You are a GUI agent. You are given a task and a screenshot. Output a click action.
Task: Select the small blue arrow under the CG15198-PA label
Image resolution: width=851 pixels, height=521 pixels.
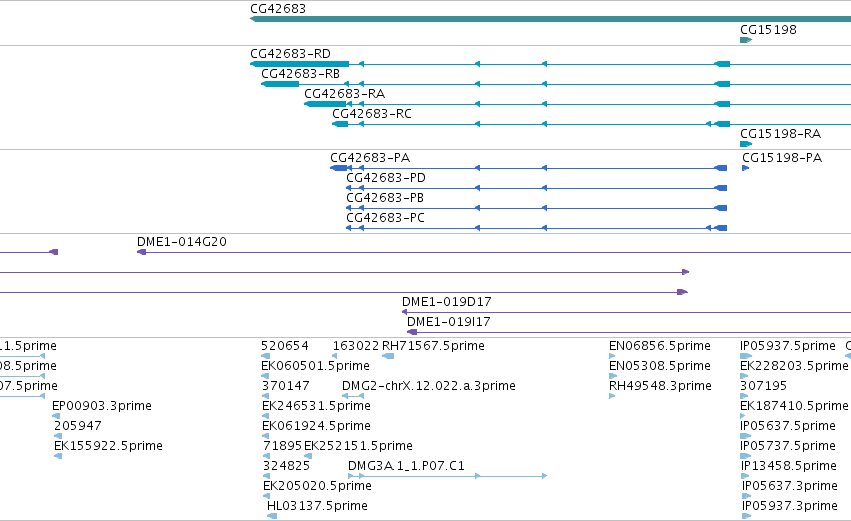pyautogui.click(x=746, y=168)
